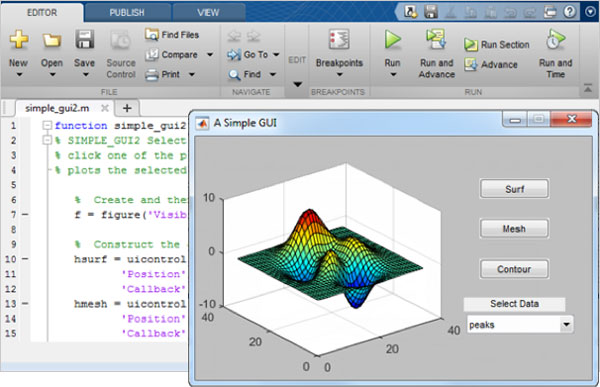Click the Mesh button
The image size is (600, 387).
515,229
